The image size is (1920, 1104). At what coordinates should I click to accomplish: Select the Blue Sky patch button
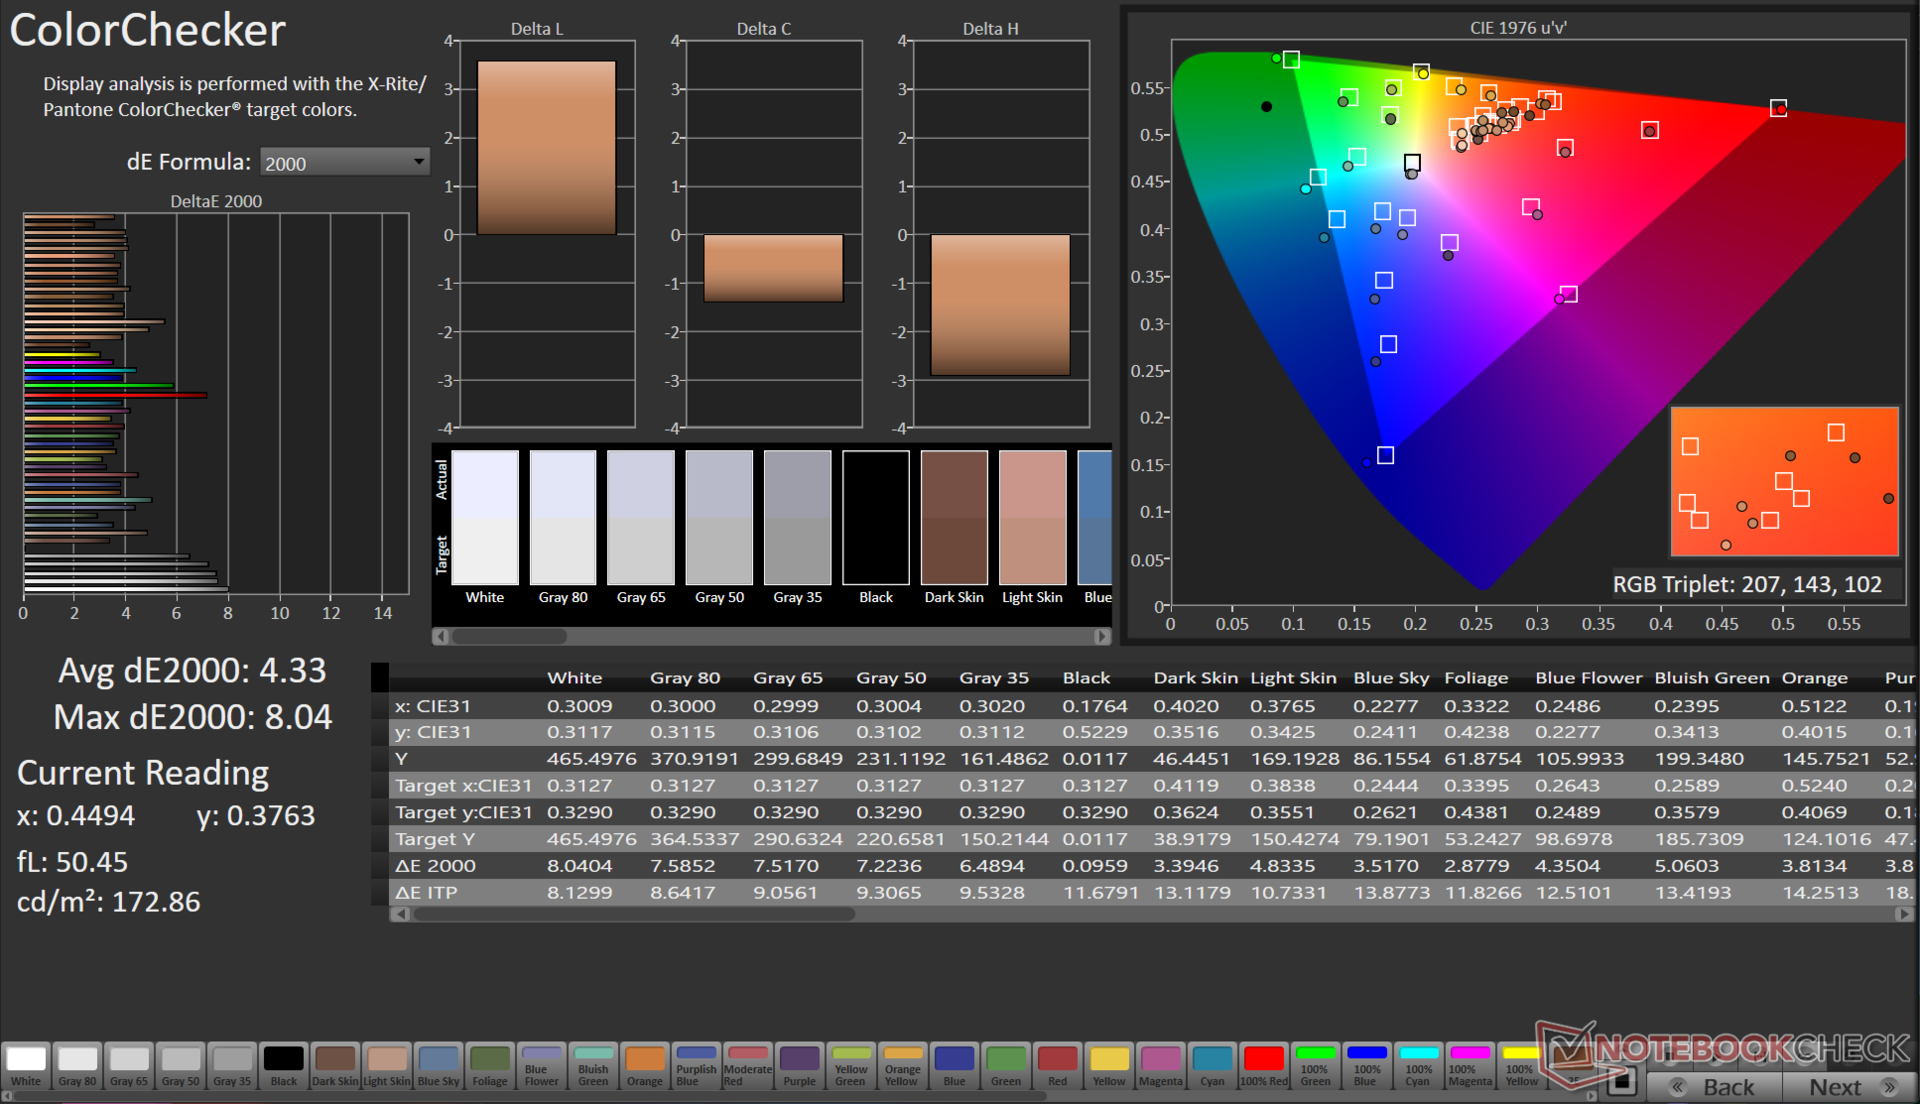(x=438, y=1065)
